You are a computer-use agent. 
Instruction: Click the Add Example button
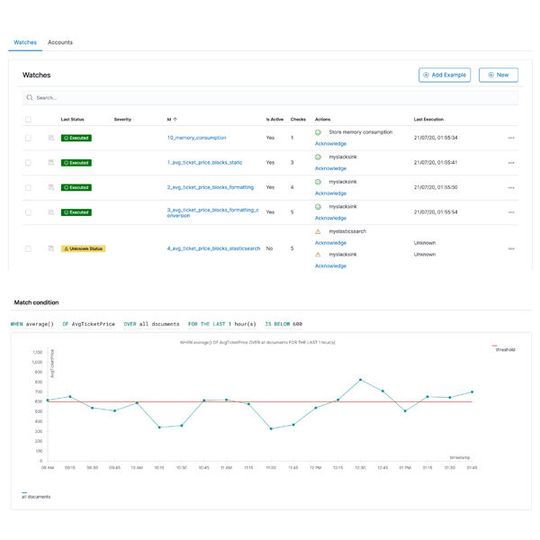pyautogui.click(x=444, y=75)
